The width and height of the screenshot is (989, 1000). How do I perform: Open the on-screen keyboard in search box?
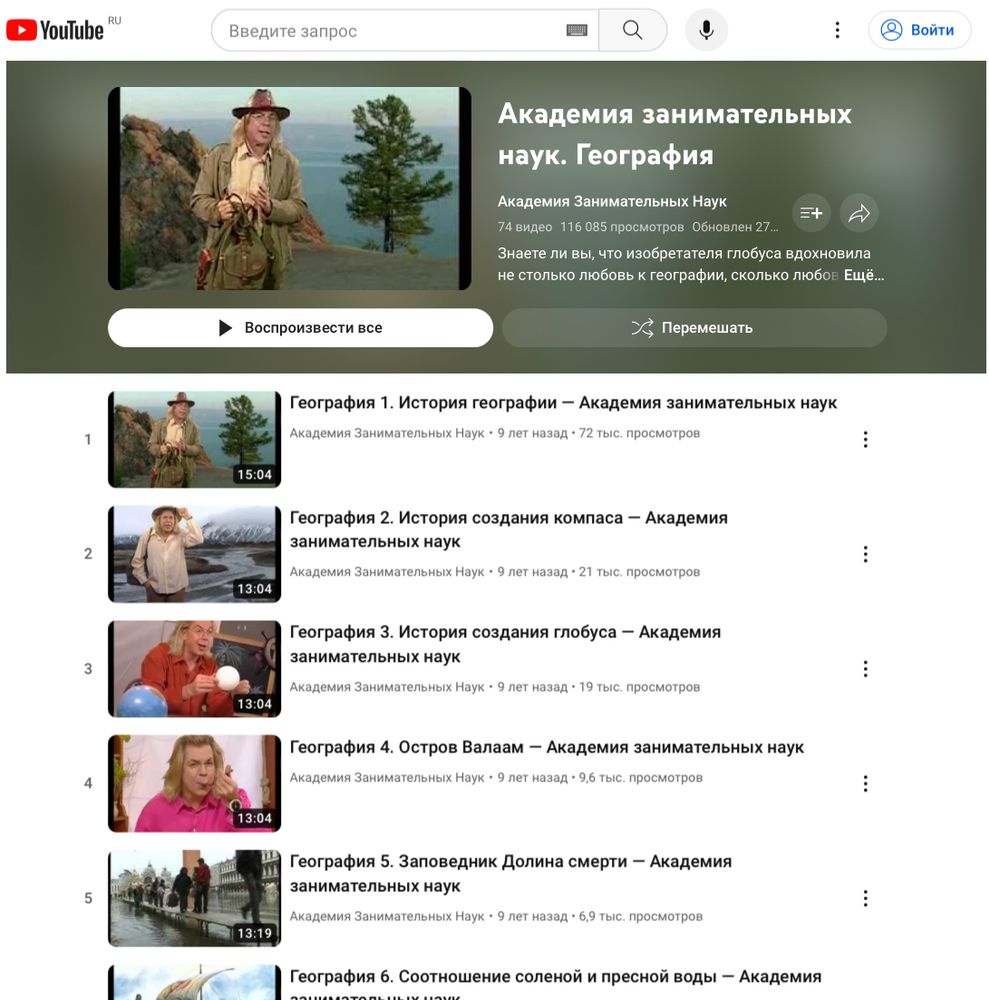tap(576, 30)
